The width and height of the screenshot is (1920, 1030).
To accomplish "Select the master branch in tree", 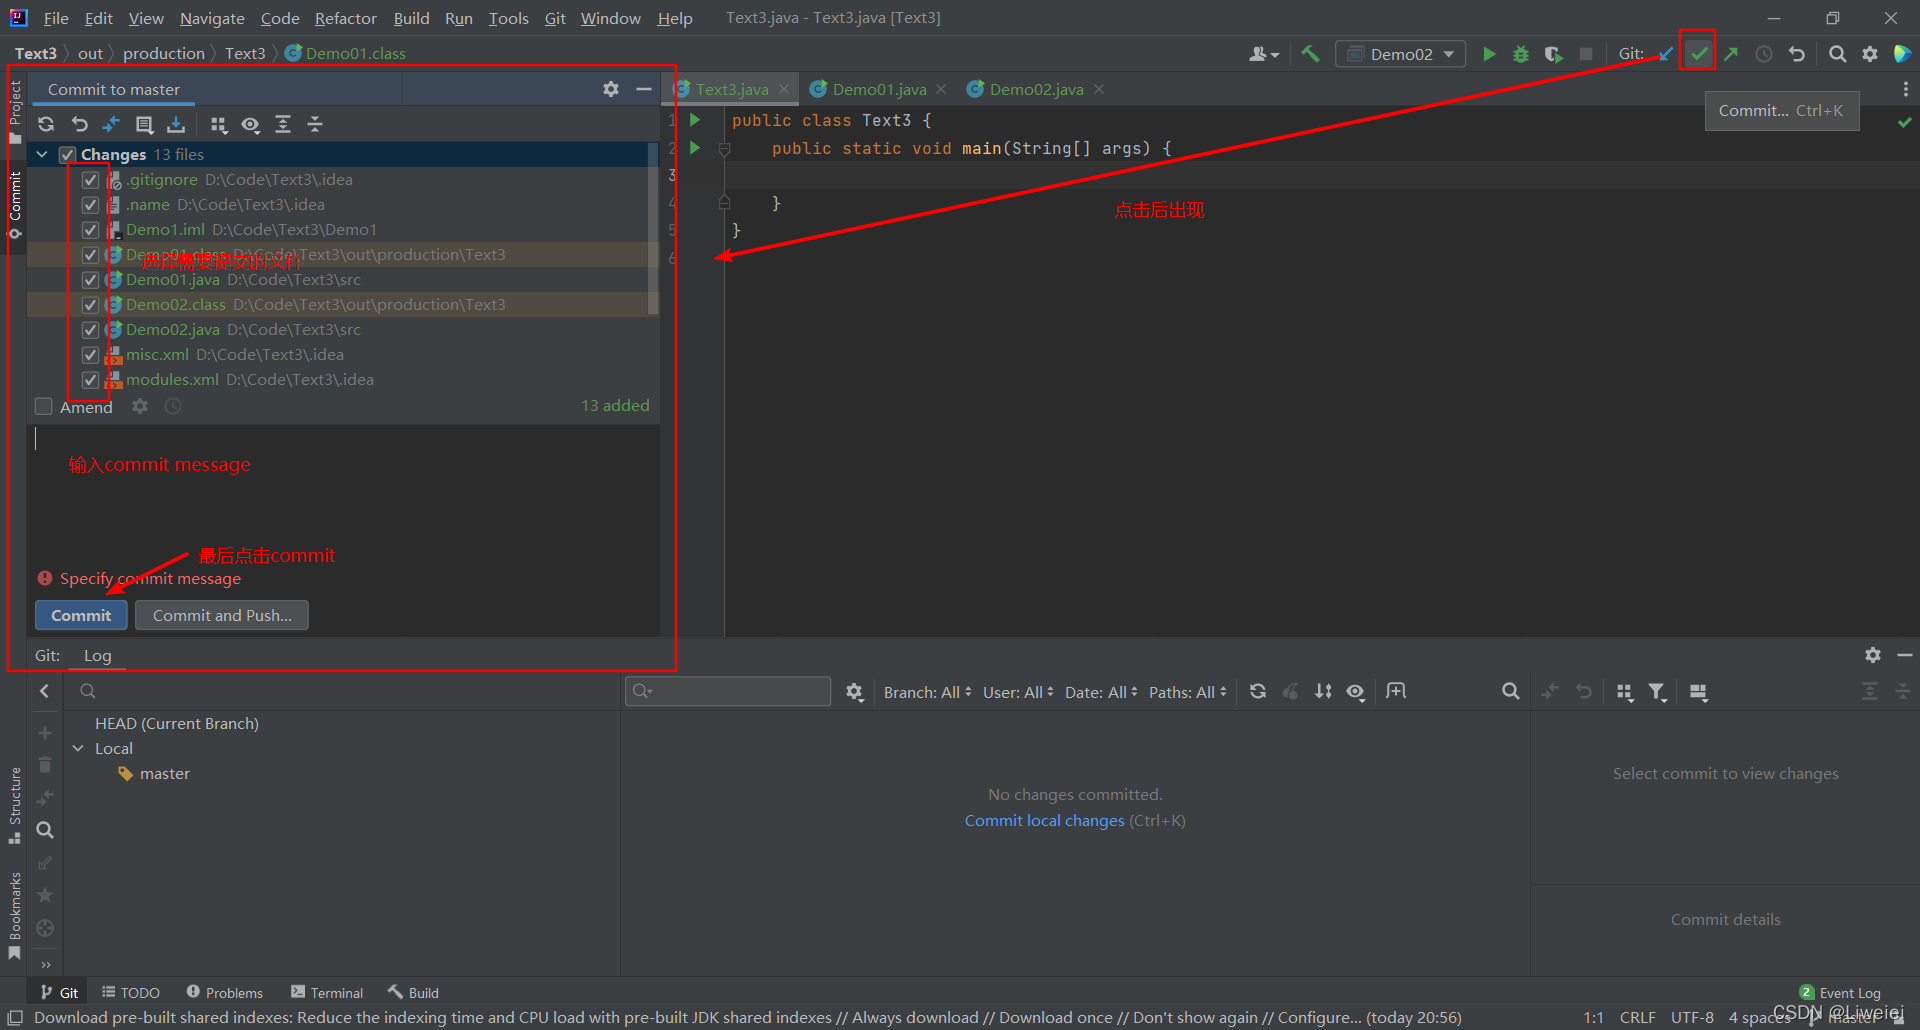I will (164, 774).
